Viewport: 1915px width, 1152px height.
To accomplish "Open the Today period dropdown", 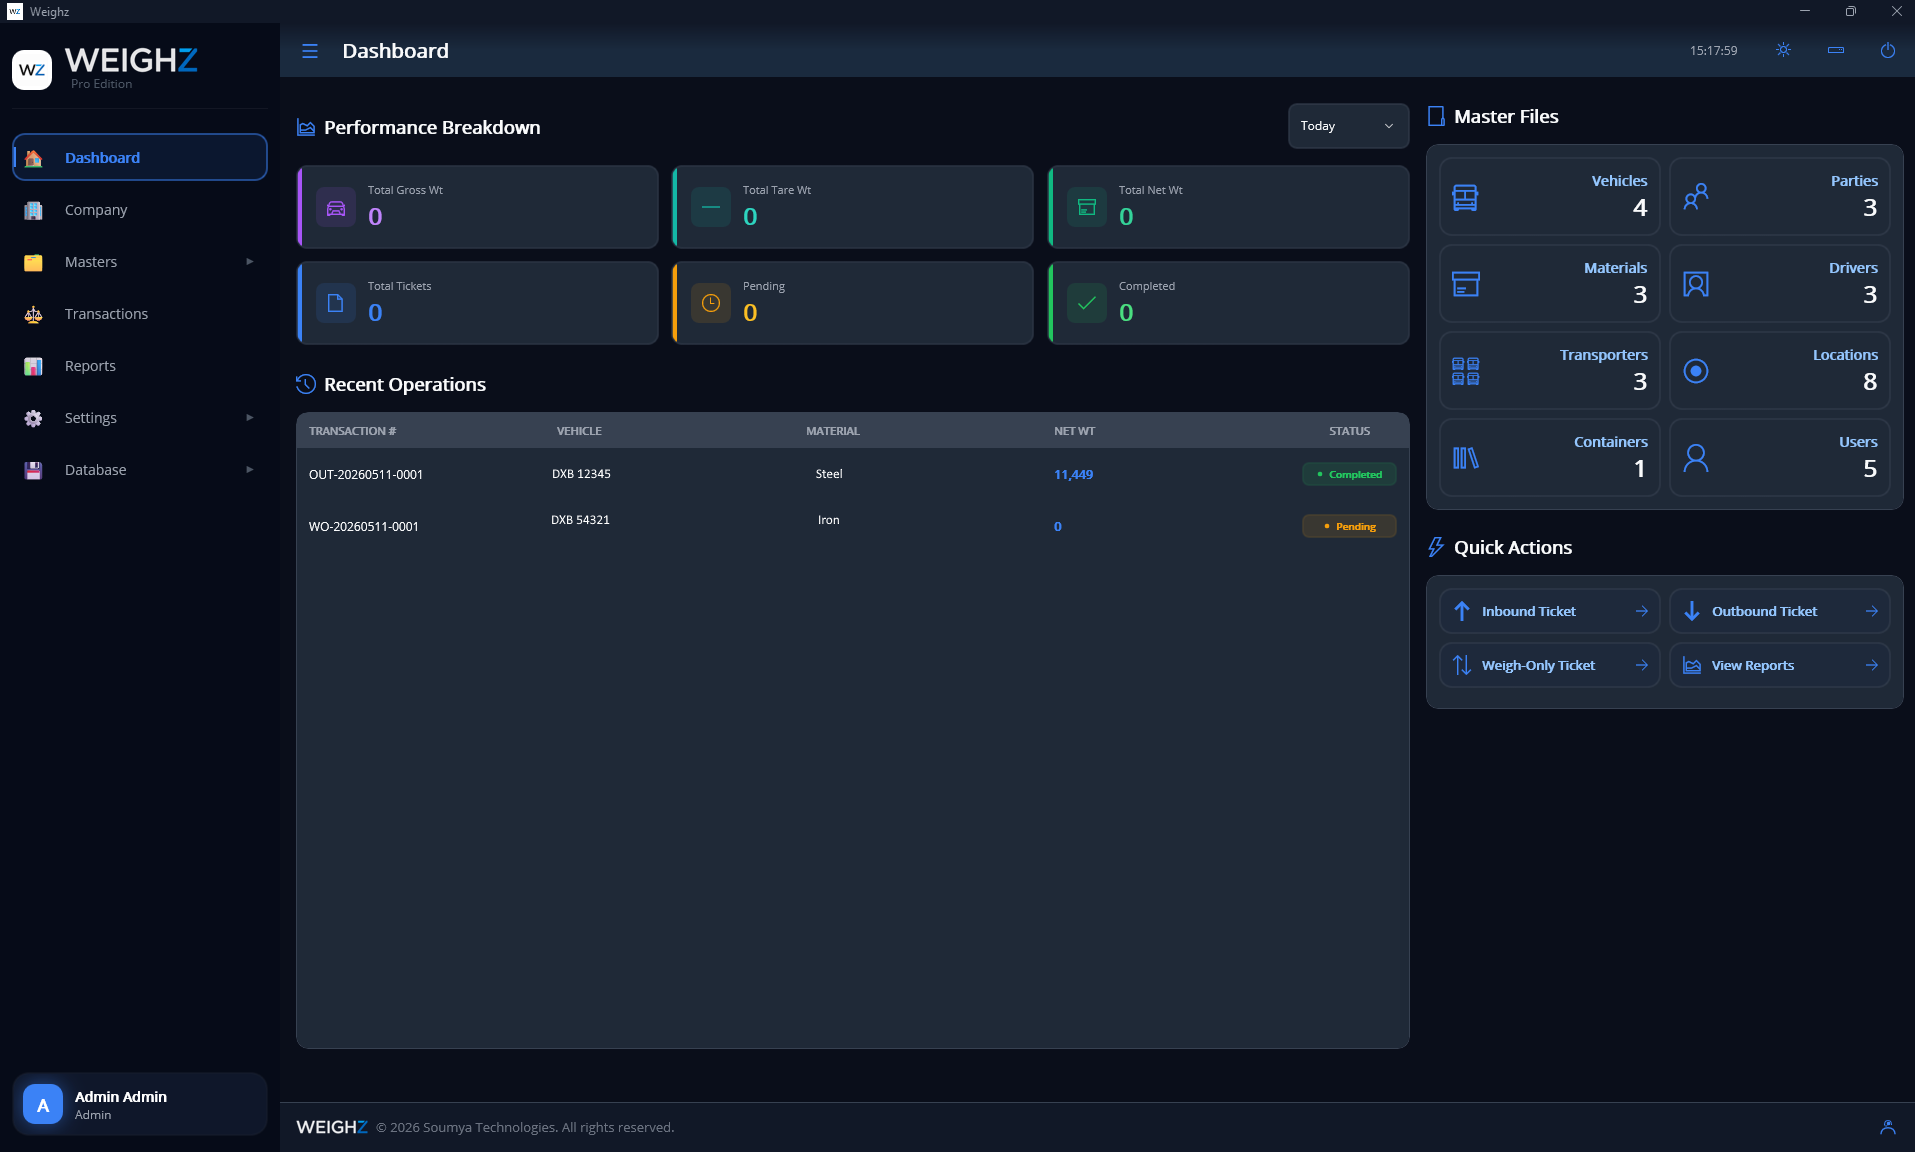I will 1347,126.
